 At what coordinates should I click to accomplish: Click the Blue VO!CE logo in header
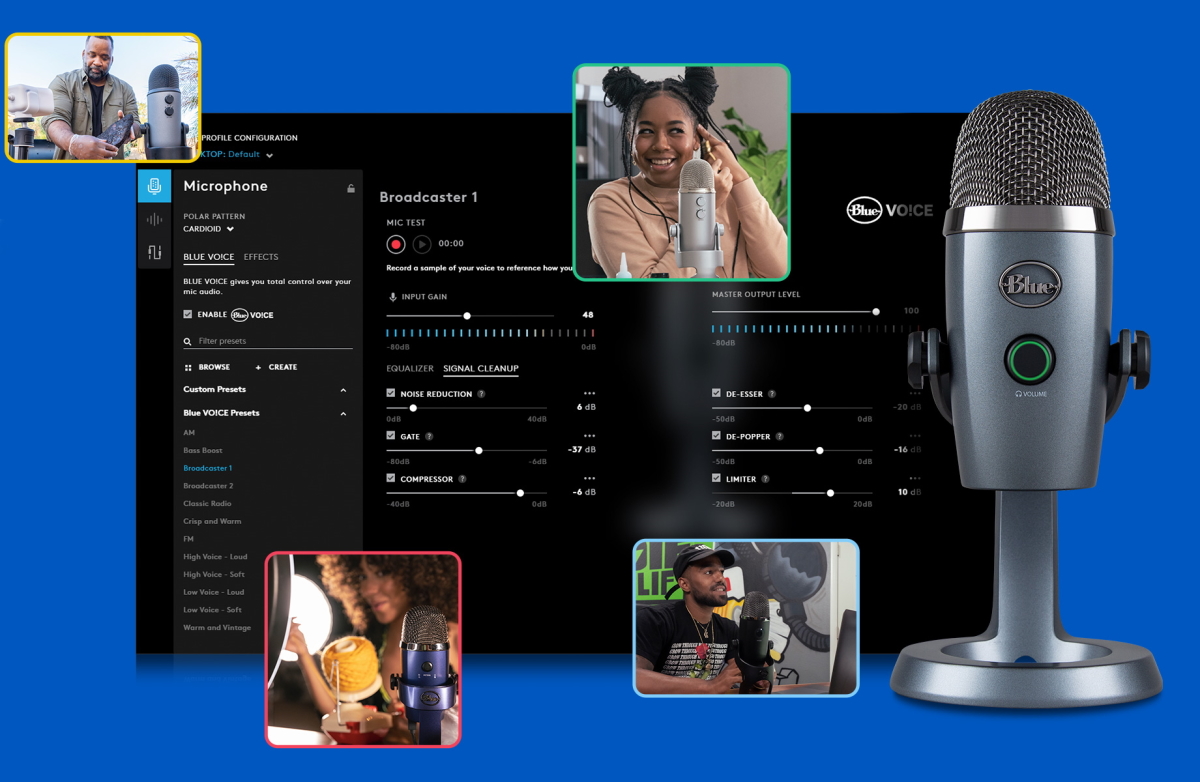(889, 210)
